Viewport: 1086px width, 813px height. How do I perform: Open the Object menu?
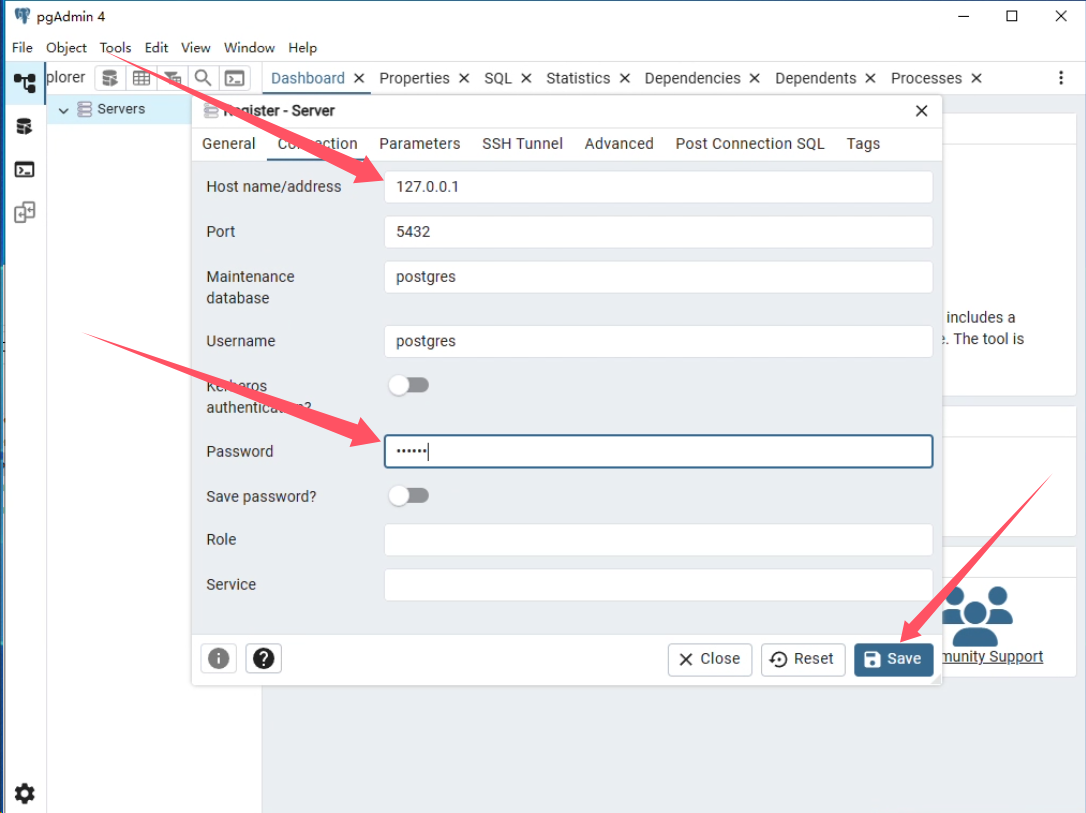[x=66, y=47]
